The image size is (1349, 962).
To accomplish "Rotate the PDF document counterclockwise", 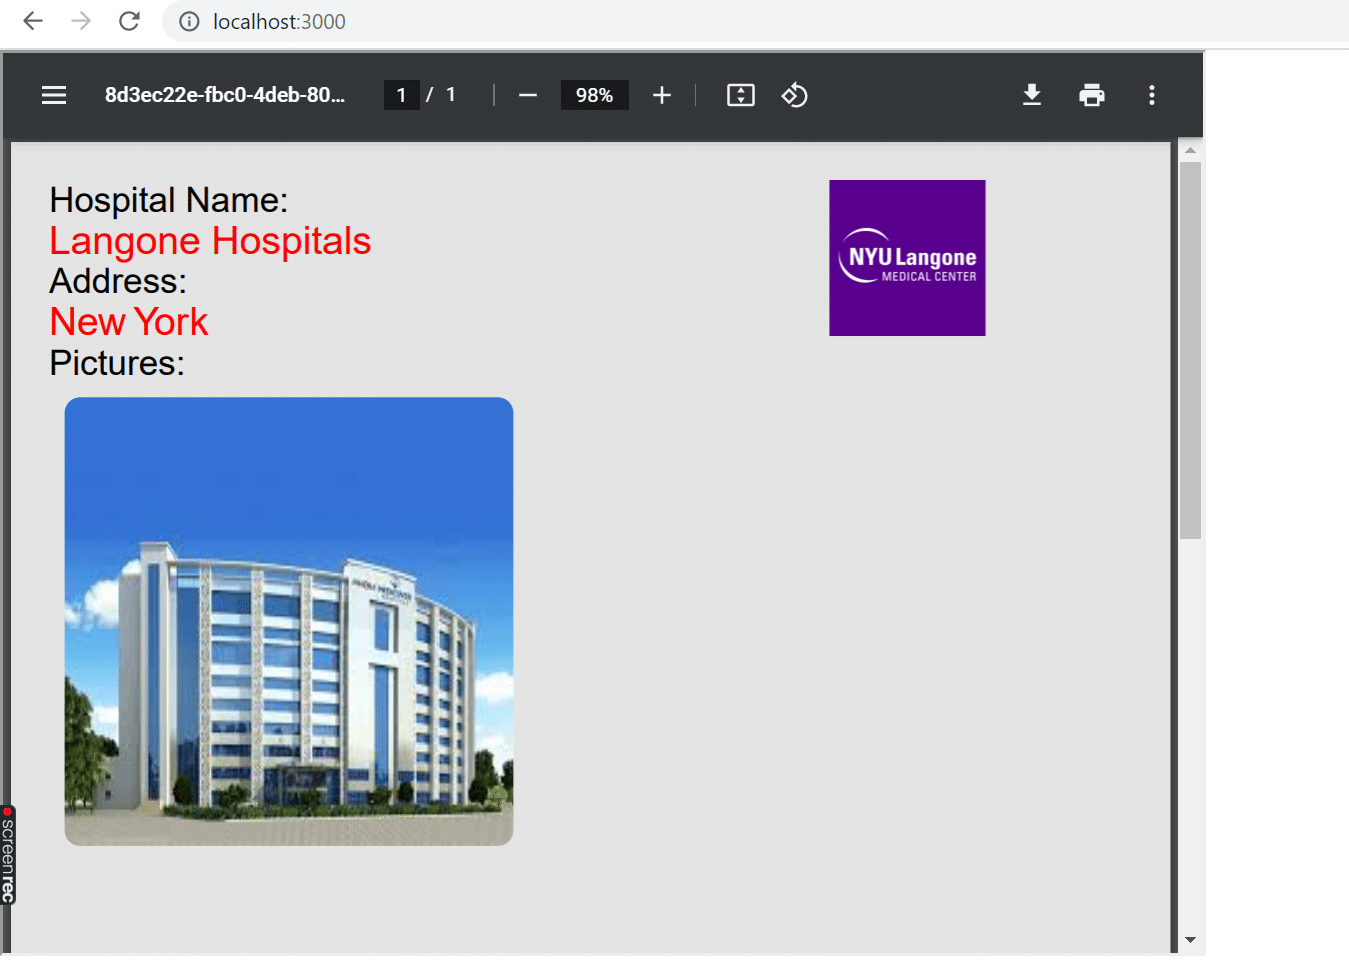I will tap(794, 95).
